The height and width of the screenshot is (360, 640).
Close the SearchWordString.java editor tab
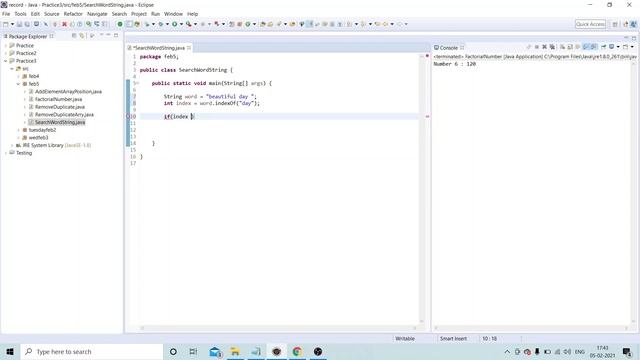coord(189,48)
